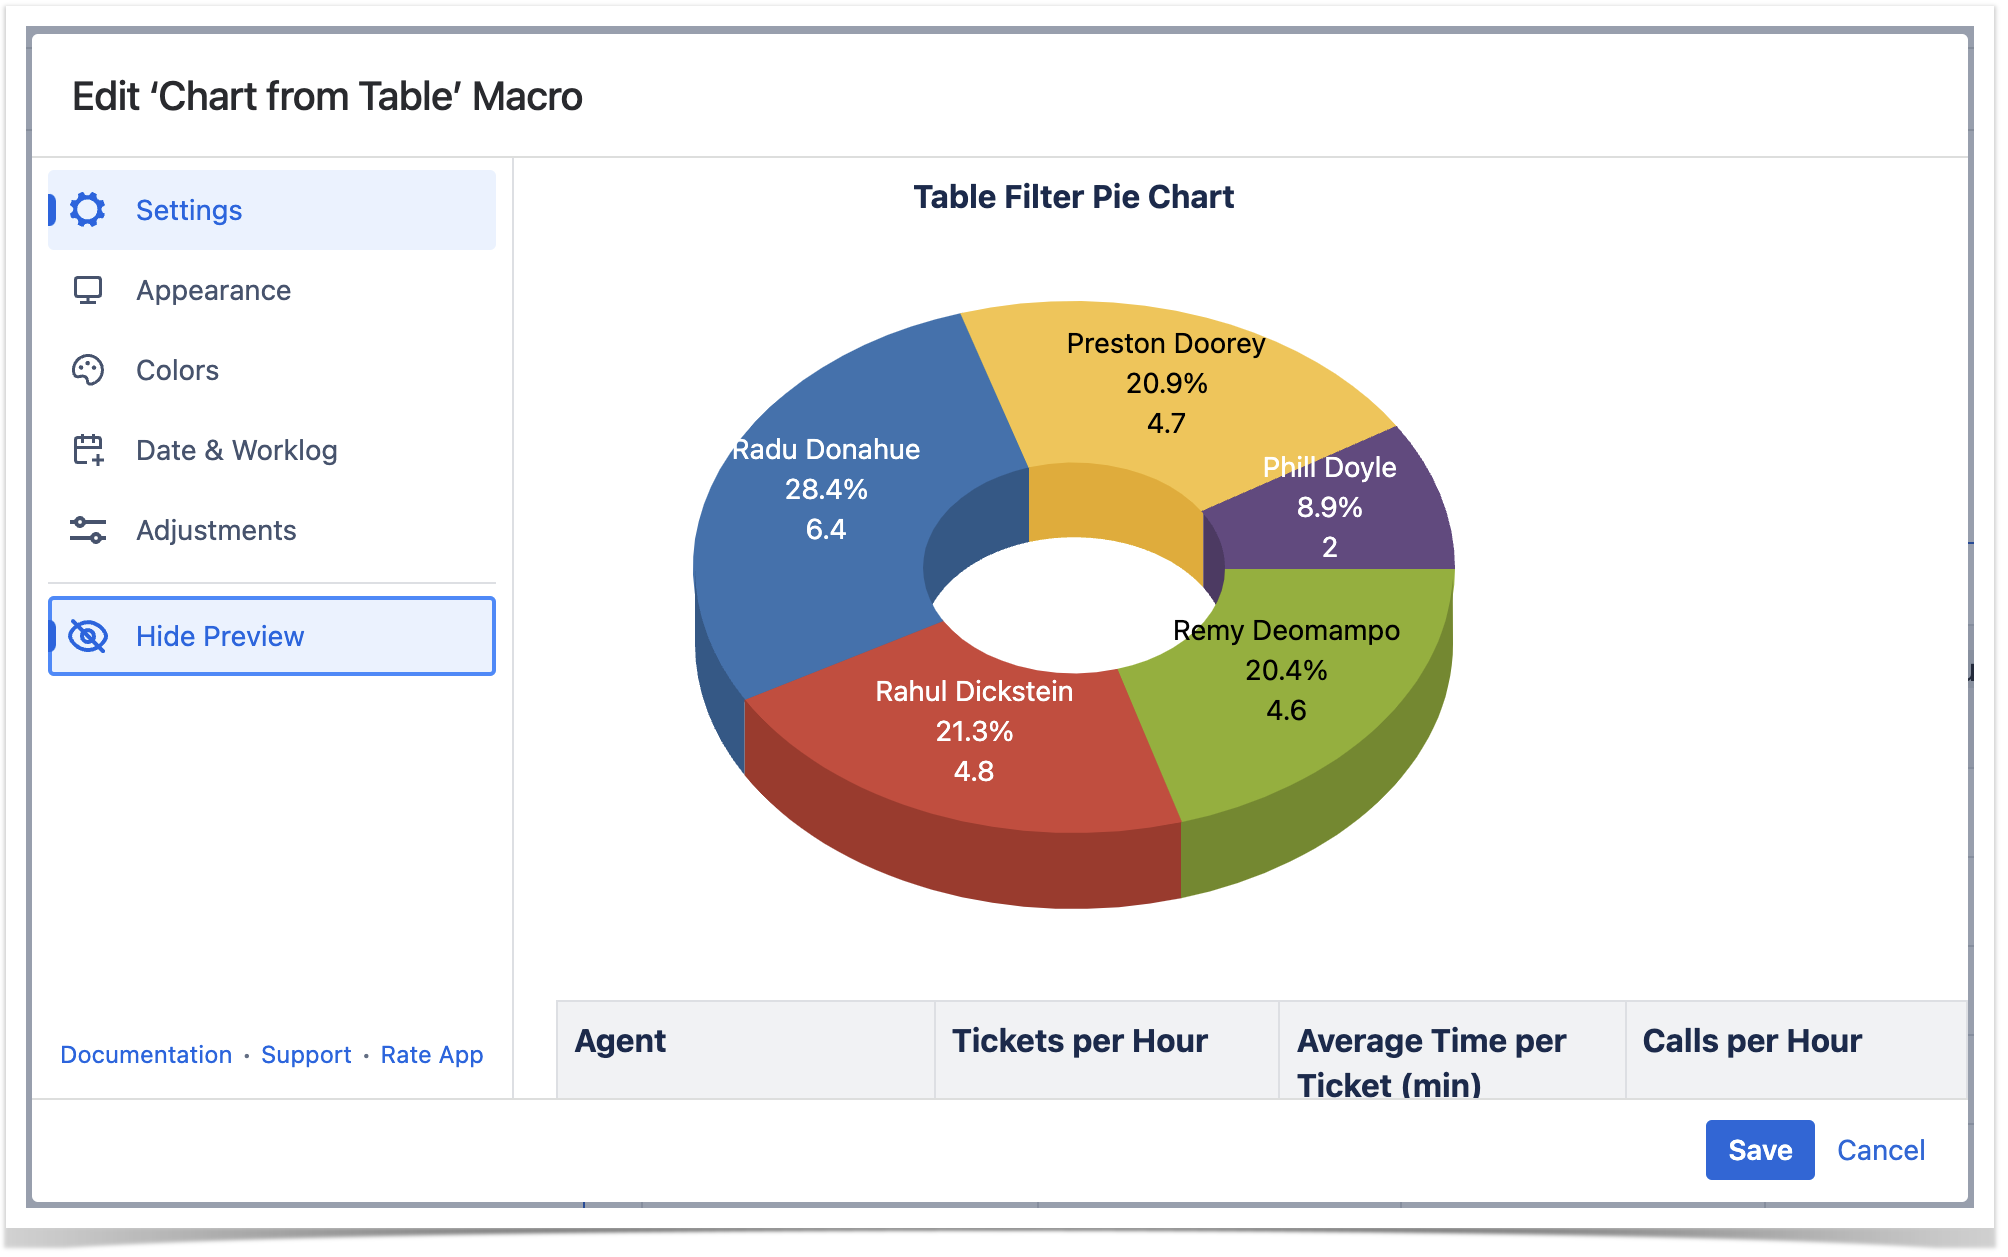The height and width of the screenshot is (1257, 2008).
Task: Click the Support link
Action: tap(306, 1055)
